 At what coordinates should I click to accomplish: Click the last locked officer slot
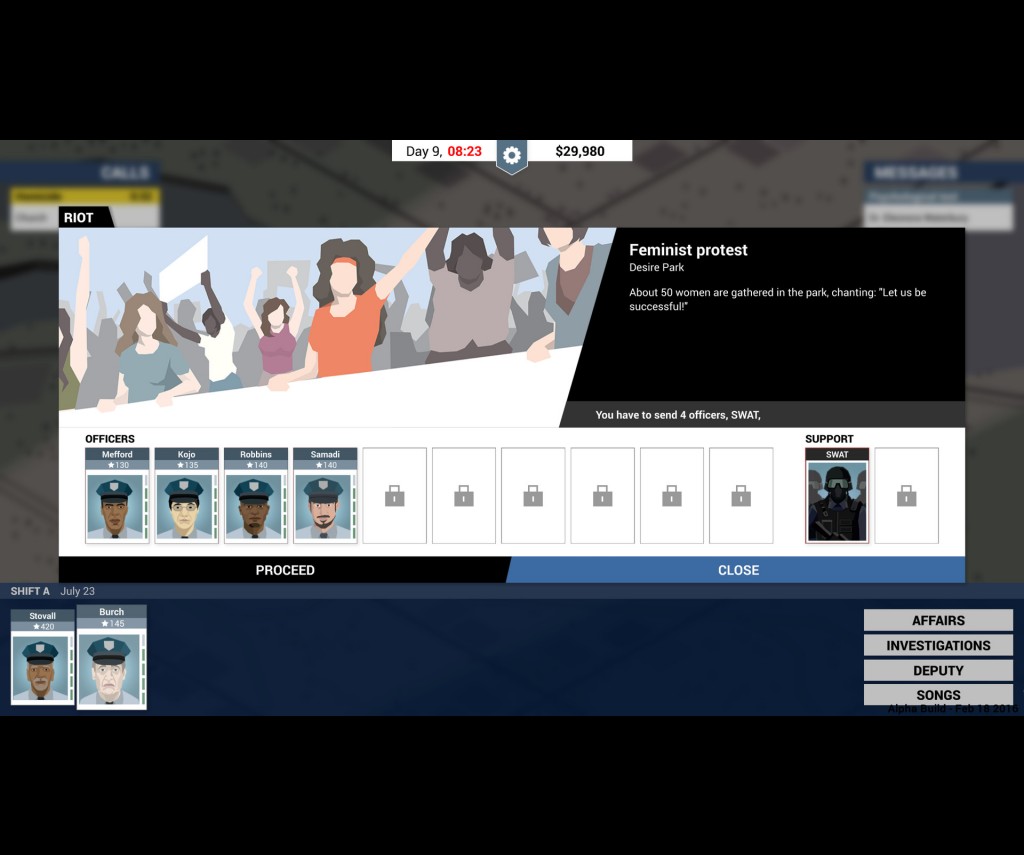741,496
